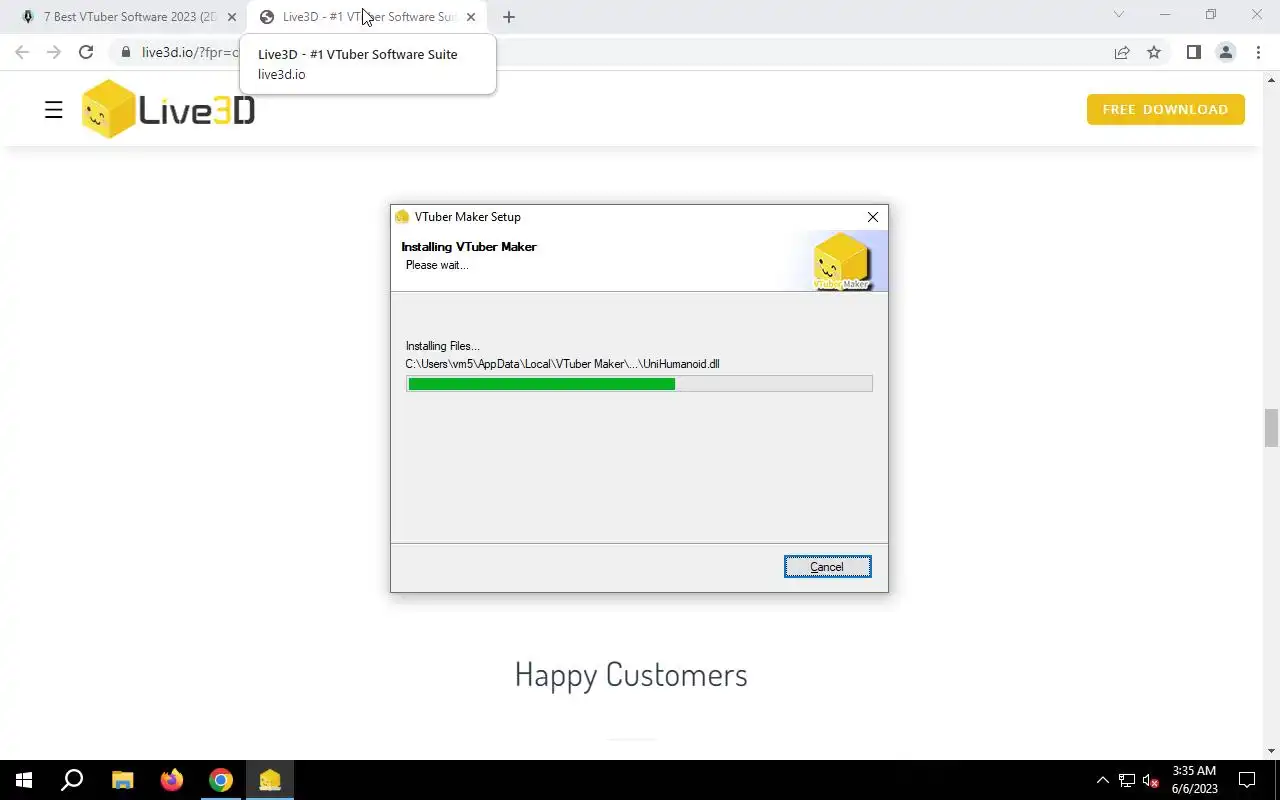Click the scrollbar down arrow
Viewport: 1280px width, 800px height.
click(1272, 751)
